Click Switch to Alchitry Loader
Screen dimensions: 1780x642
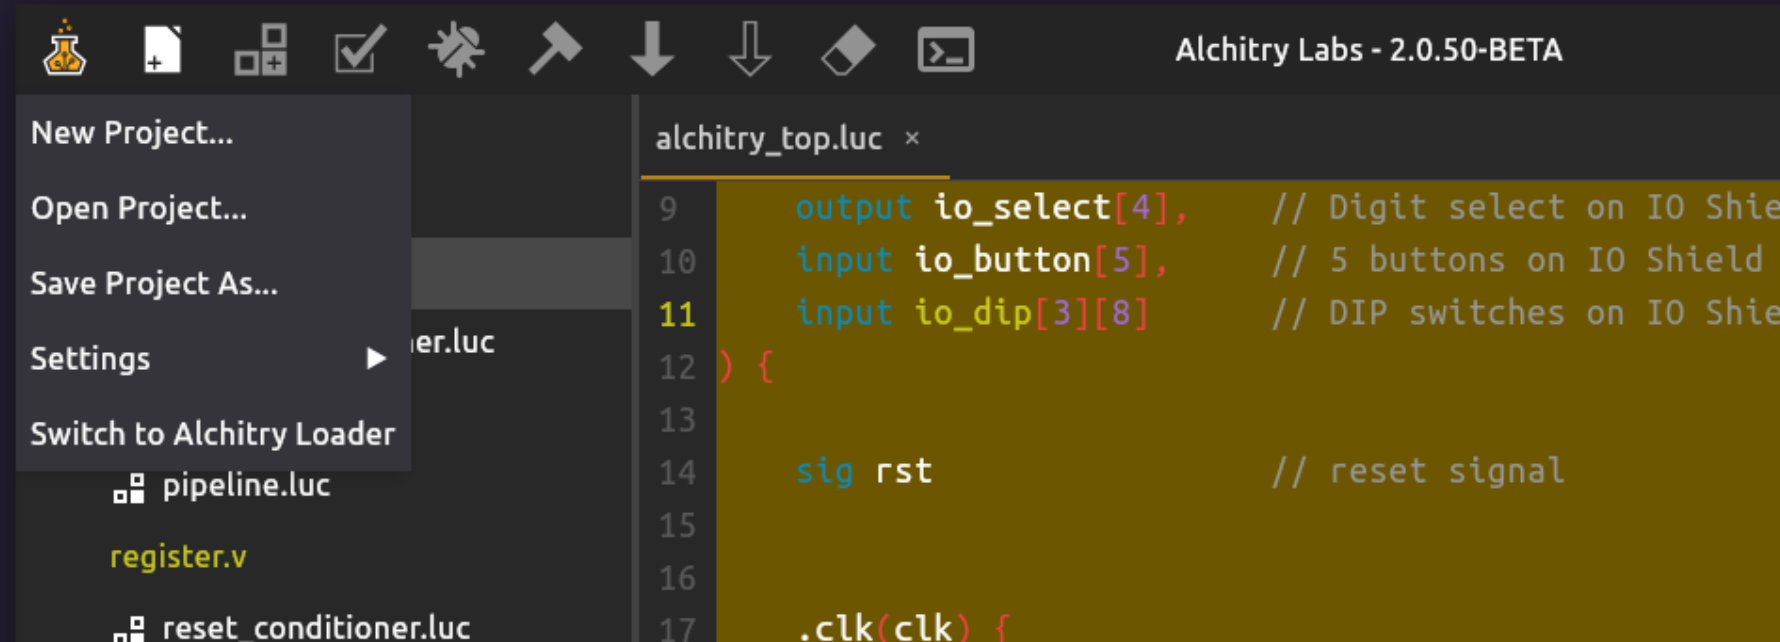pyautogui.click(x=212, y=434)
